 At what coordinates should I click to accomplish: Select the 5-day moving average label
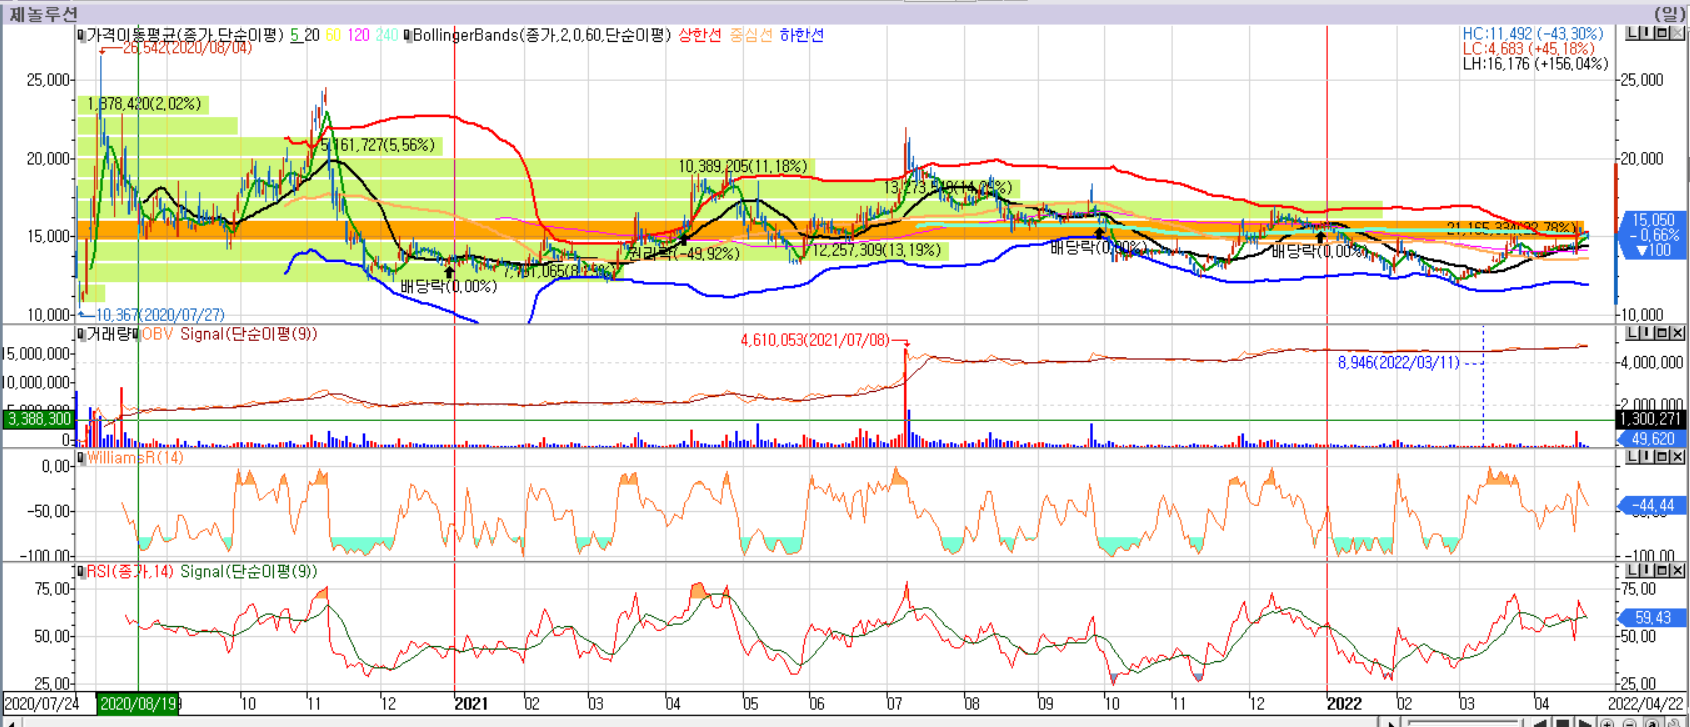coord(295,35)
